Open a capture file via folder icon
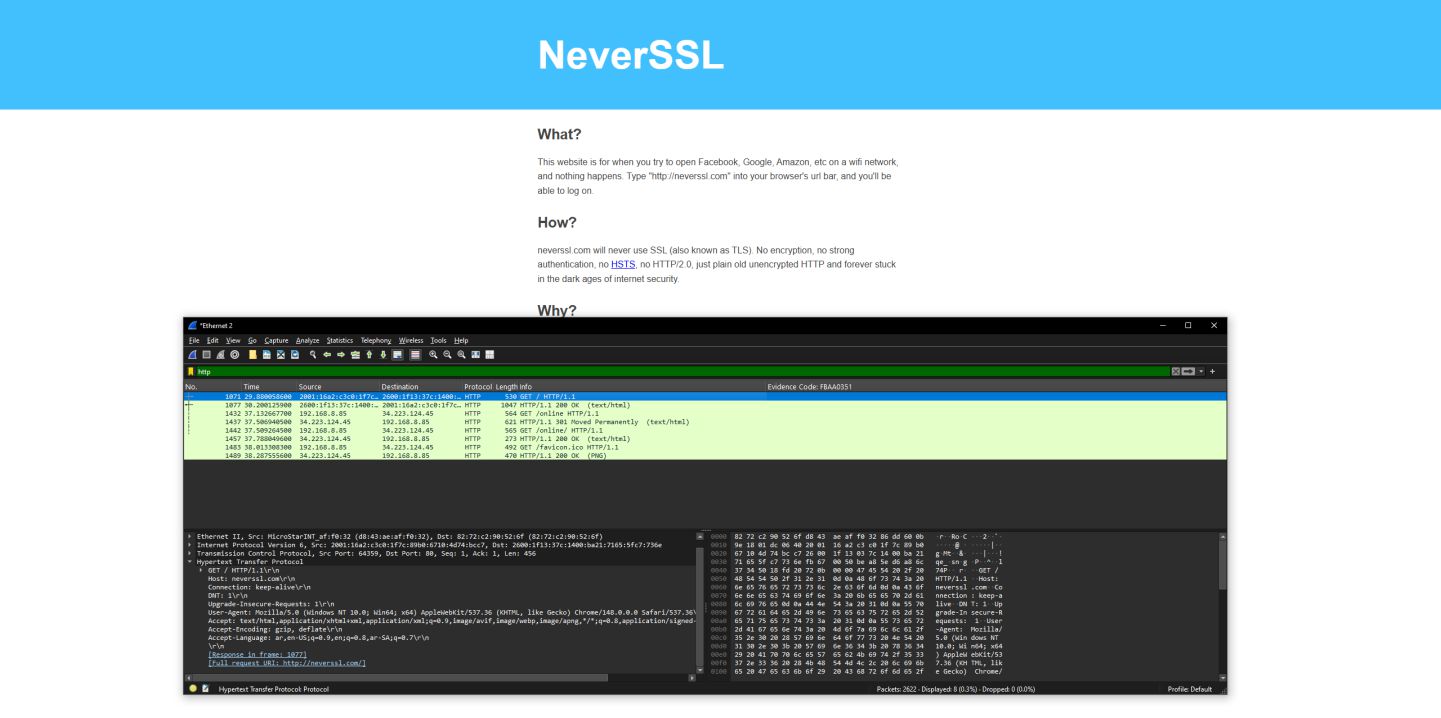The width and height of the screenshot is (1441, 718). point(253,355)
